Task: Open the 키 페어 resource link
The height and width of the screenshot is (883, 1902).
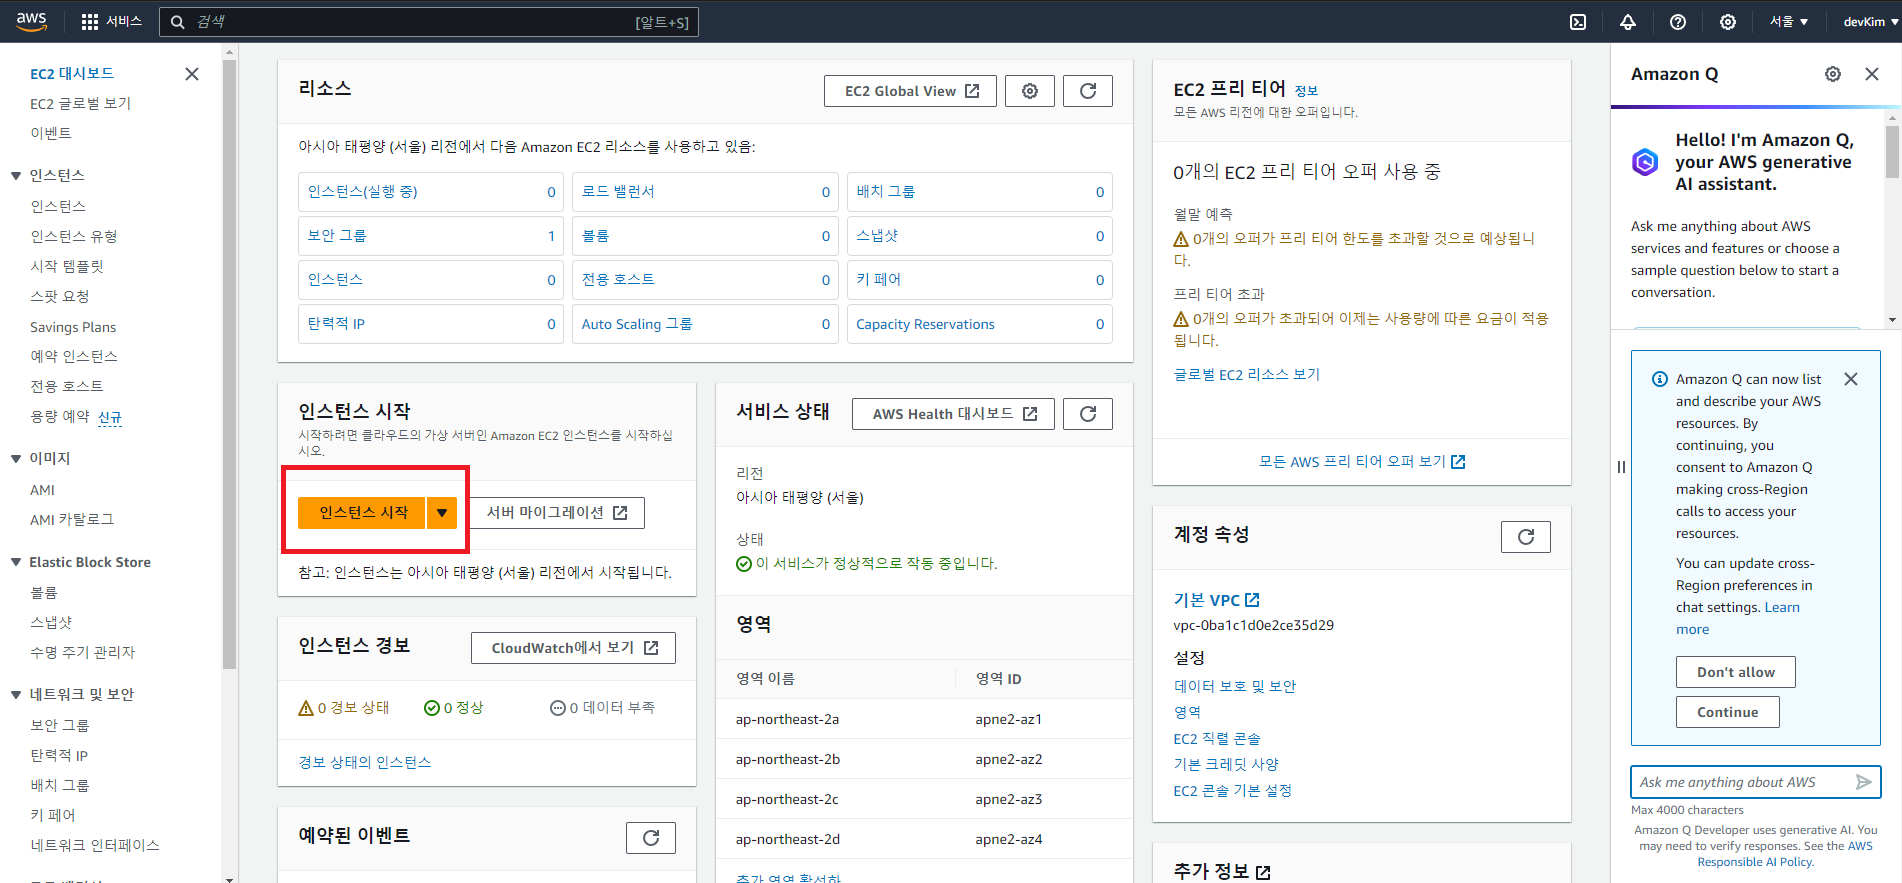Action: click(x=878, y=280)
